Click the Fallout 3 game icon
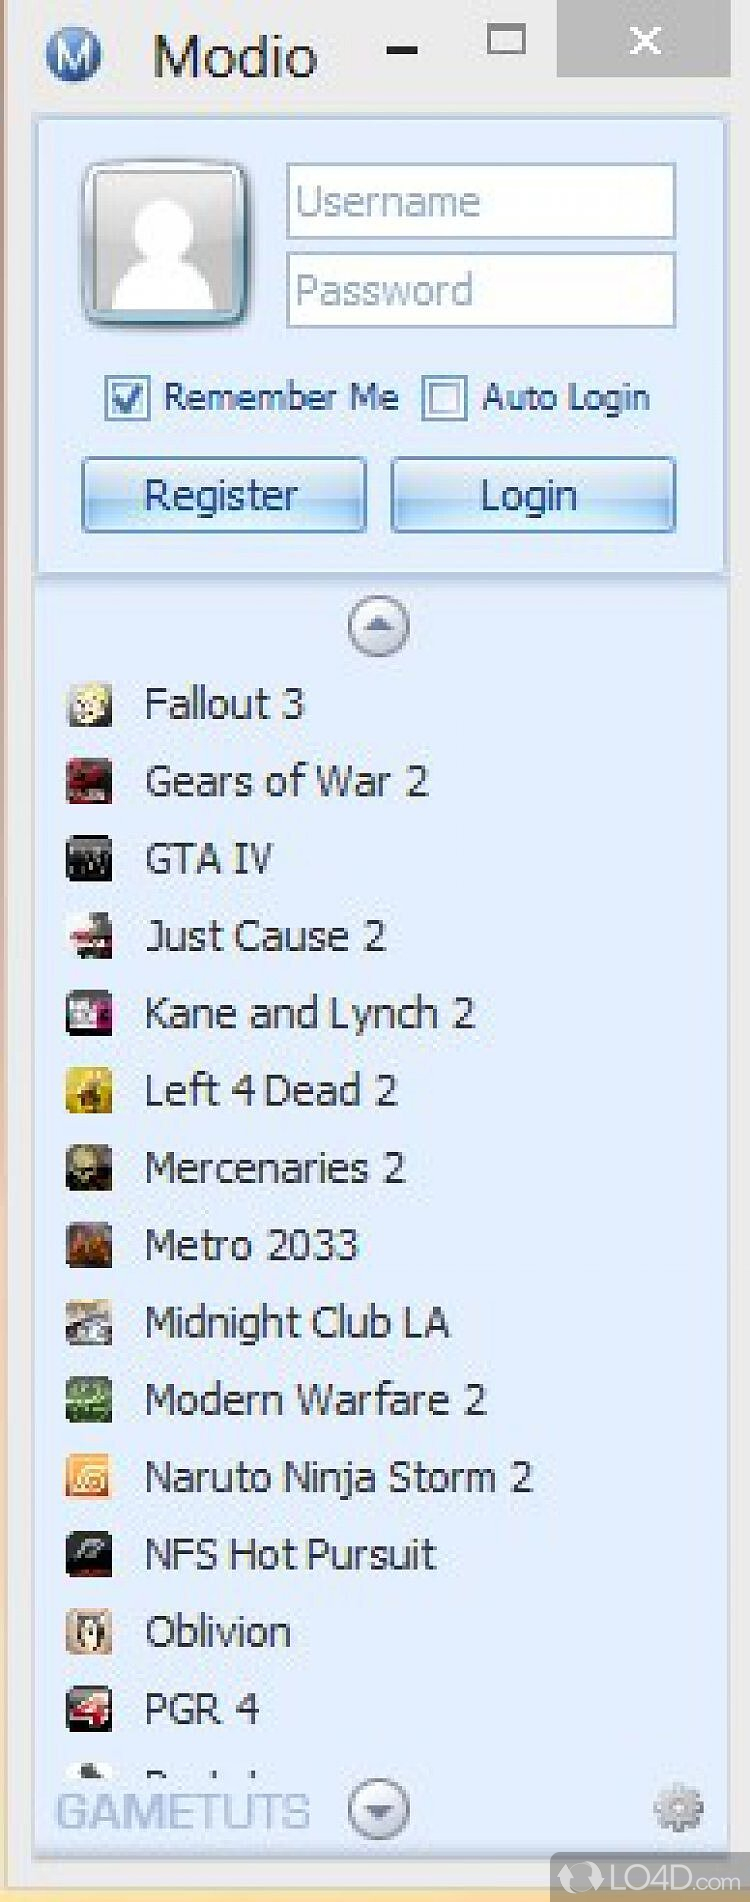750x1902 pixels. 89,705
